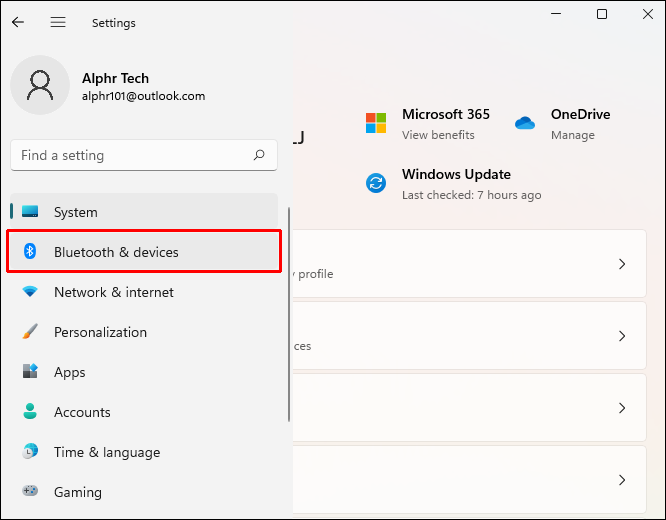
Task: Open the hamburger navigation menu
Action: point(58,22)
